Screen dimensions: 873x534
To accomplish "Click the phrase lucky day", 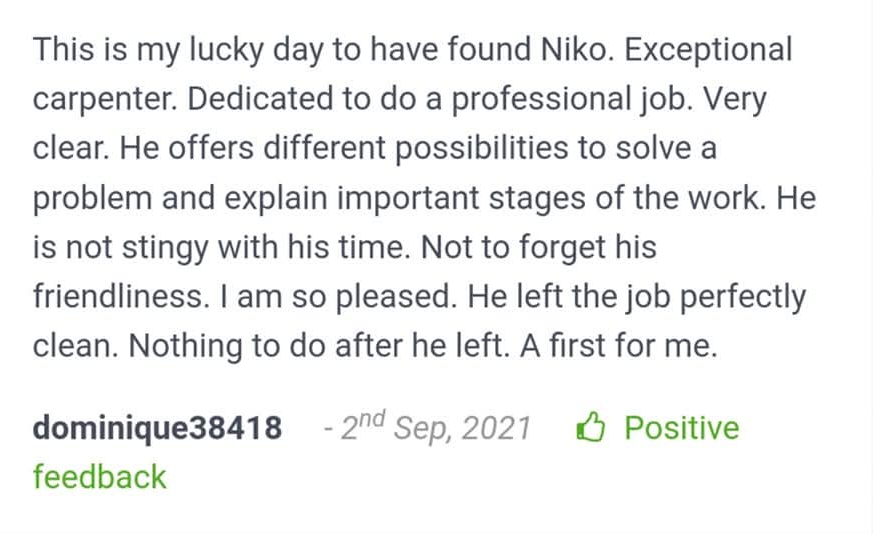I will (x=256, y=50).
